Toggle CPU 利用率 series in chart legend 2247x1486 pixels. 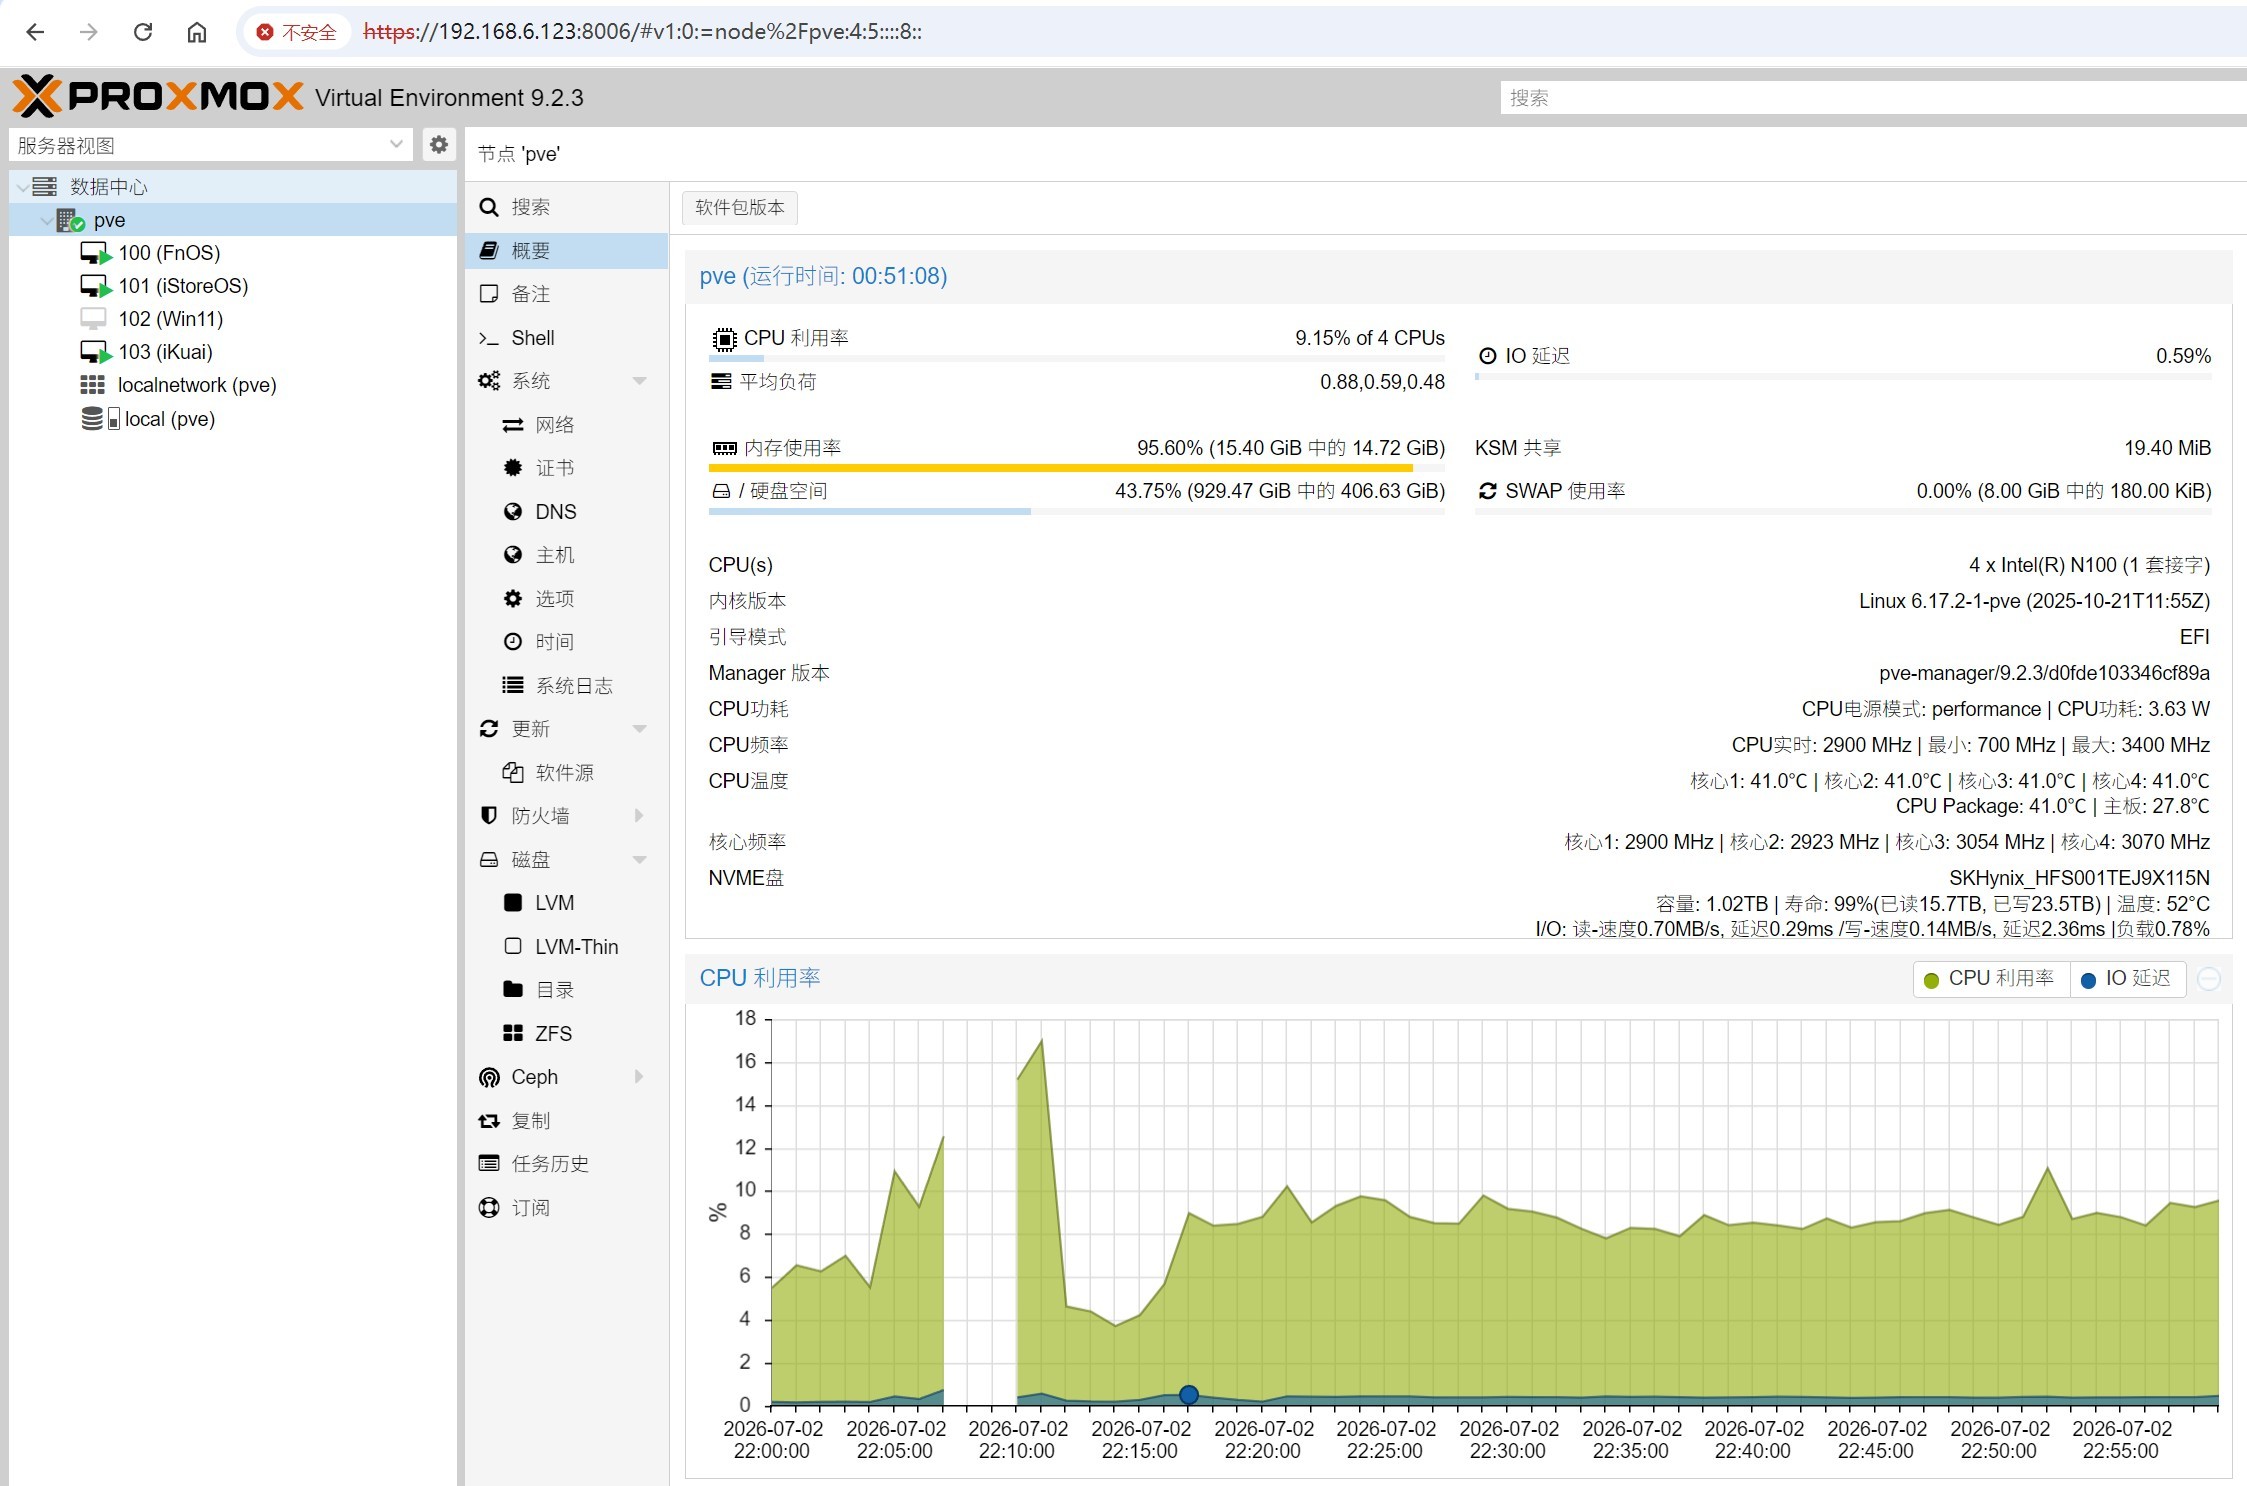[x=1989, y=978]
